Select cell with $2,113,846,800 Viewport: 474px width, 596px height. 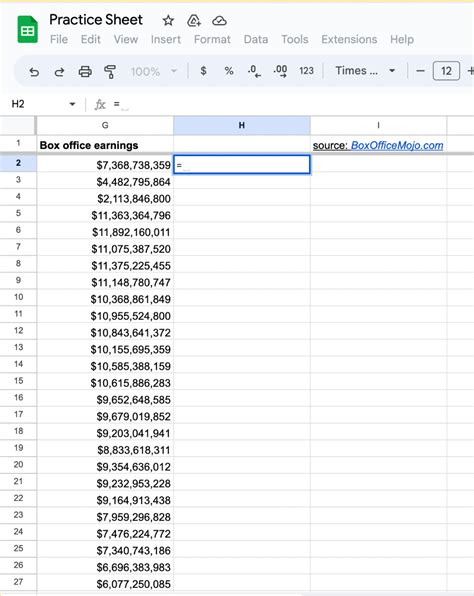tap(105, 198)
